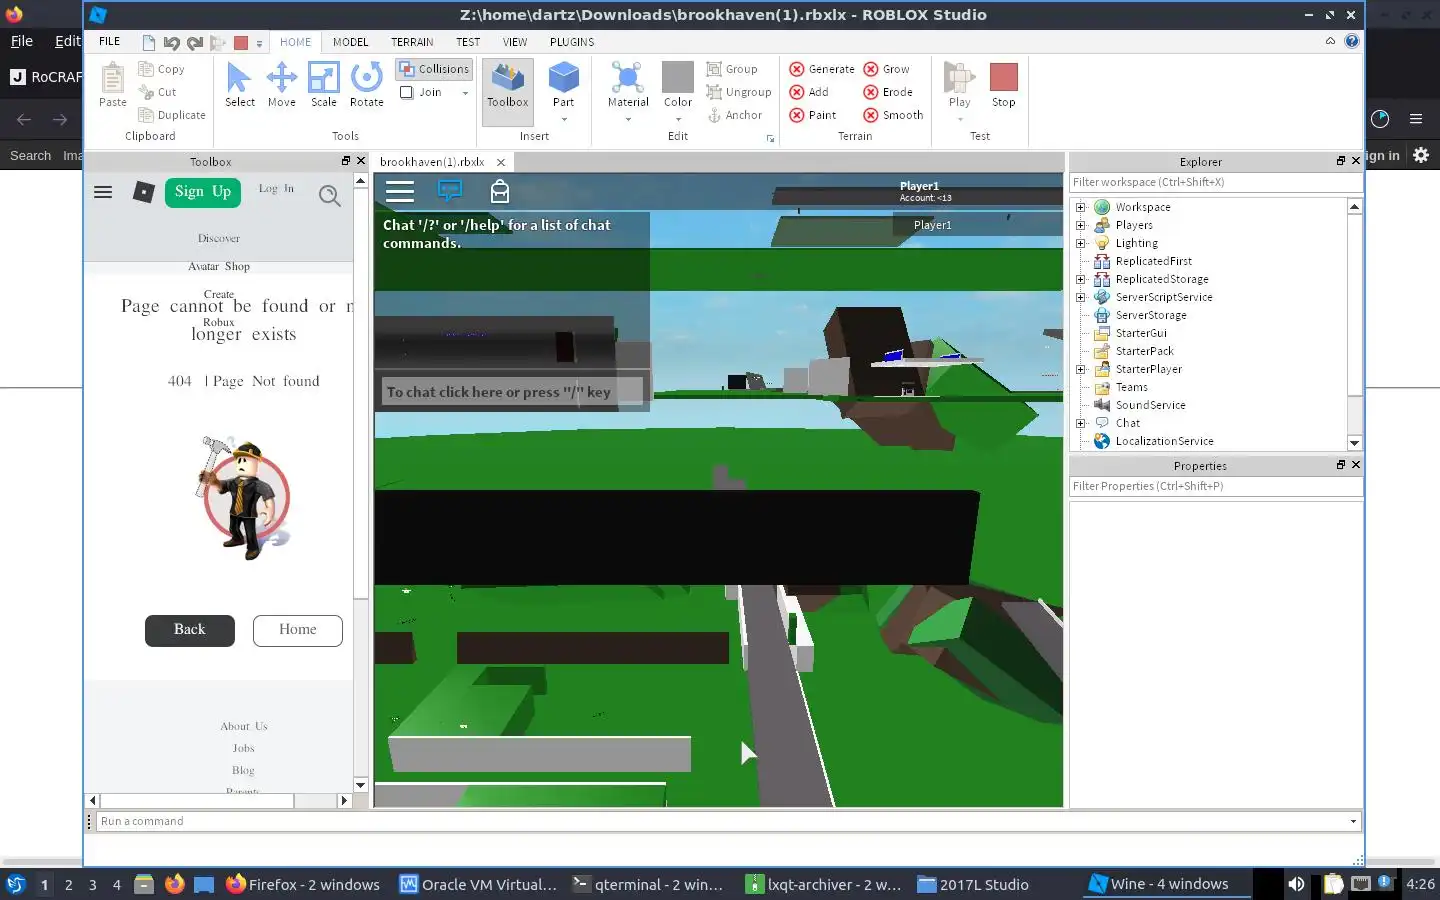Switch to the TERRAIN ribbon tab
Screen dimensions: 1440x900
point(412,42)
